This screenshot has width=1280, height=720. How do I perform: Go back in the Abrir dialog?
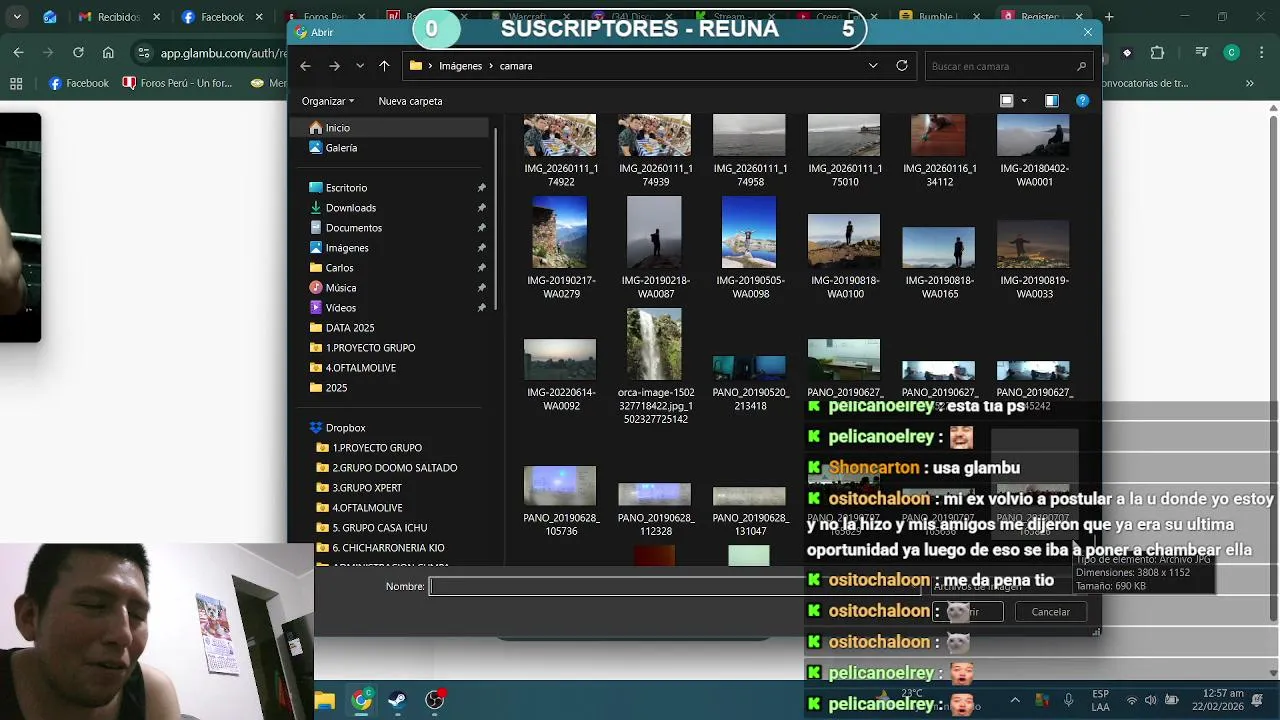coord(306,66)
